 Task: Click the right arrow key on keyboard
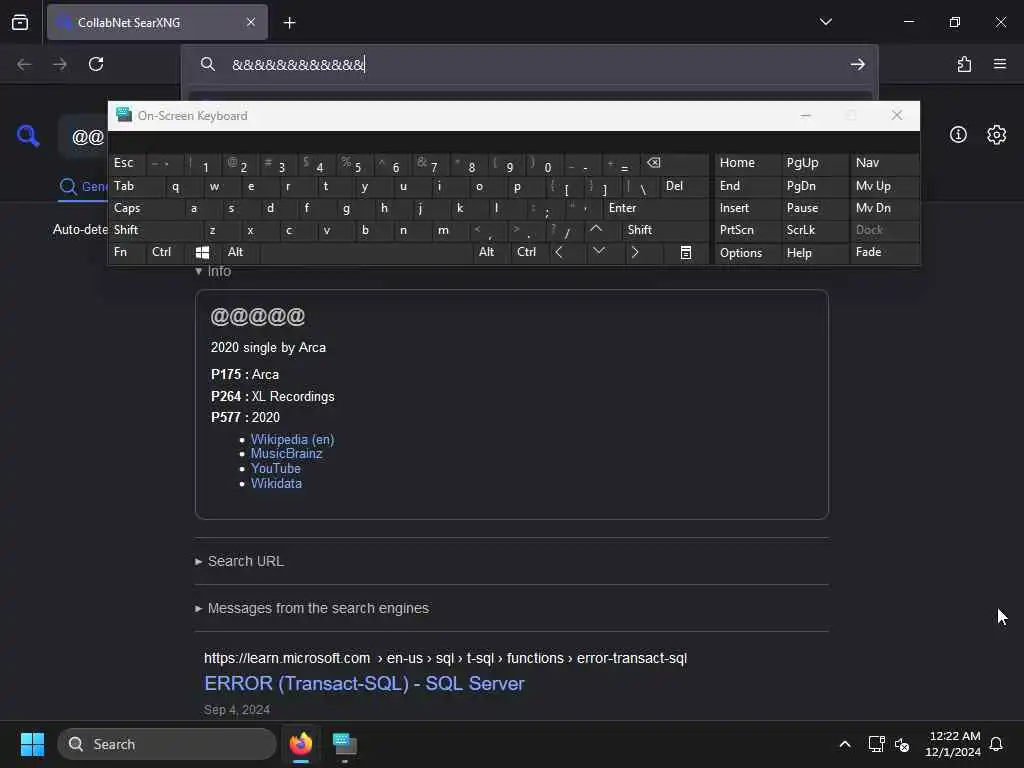[635, 252]
